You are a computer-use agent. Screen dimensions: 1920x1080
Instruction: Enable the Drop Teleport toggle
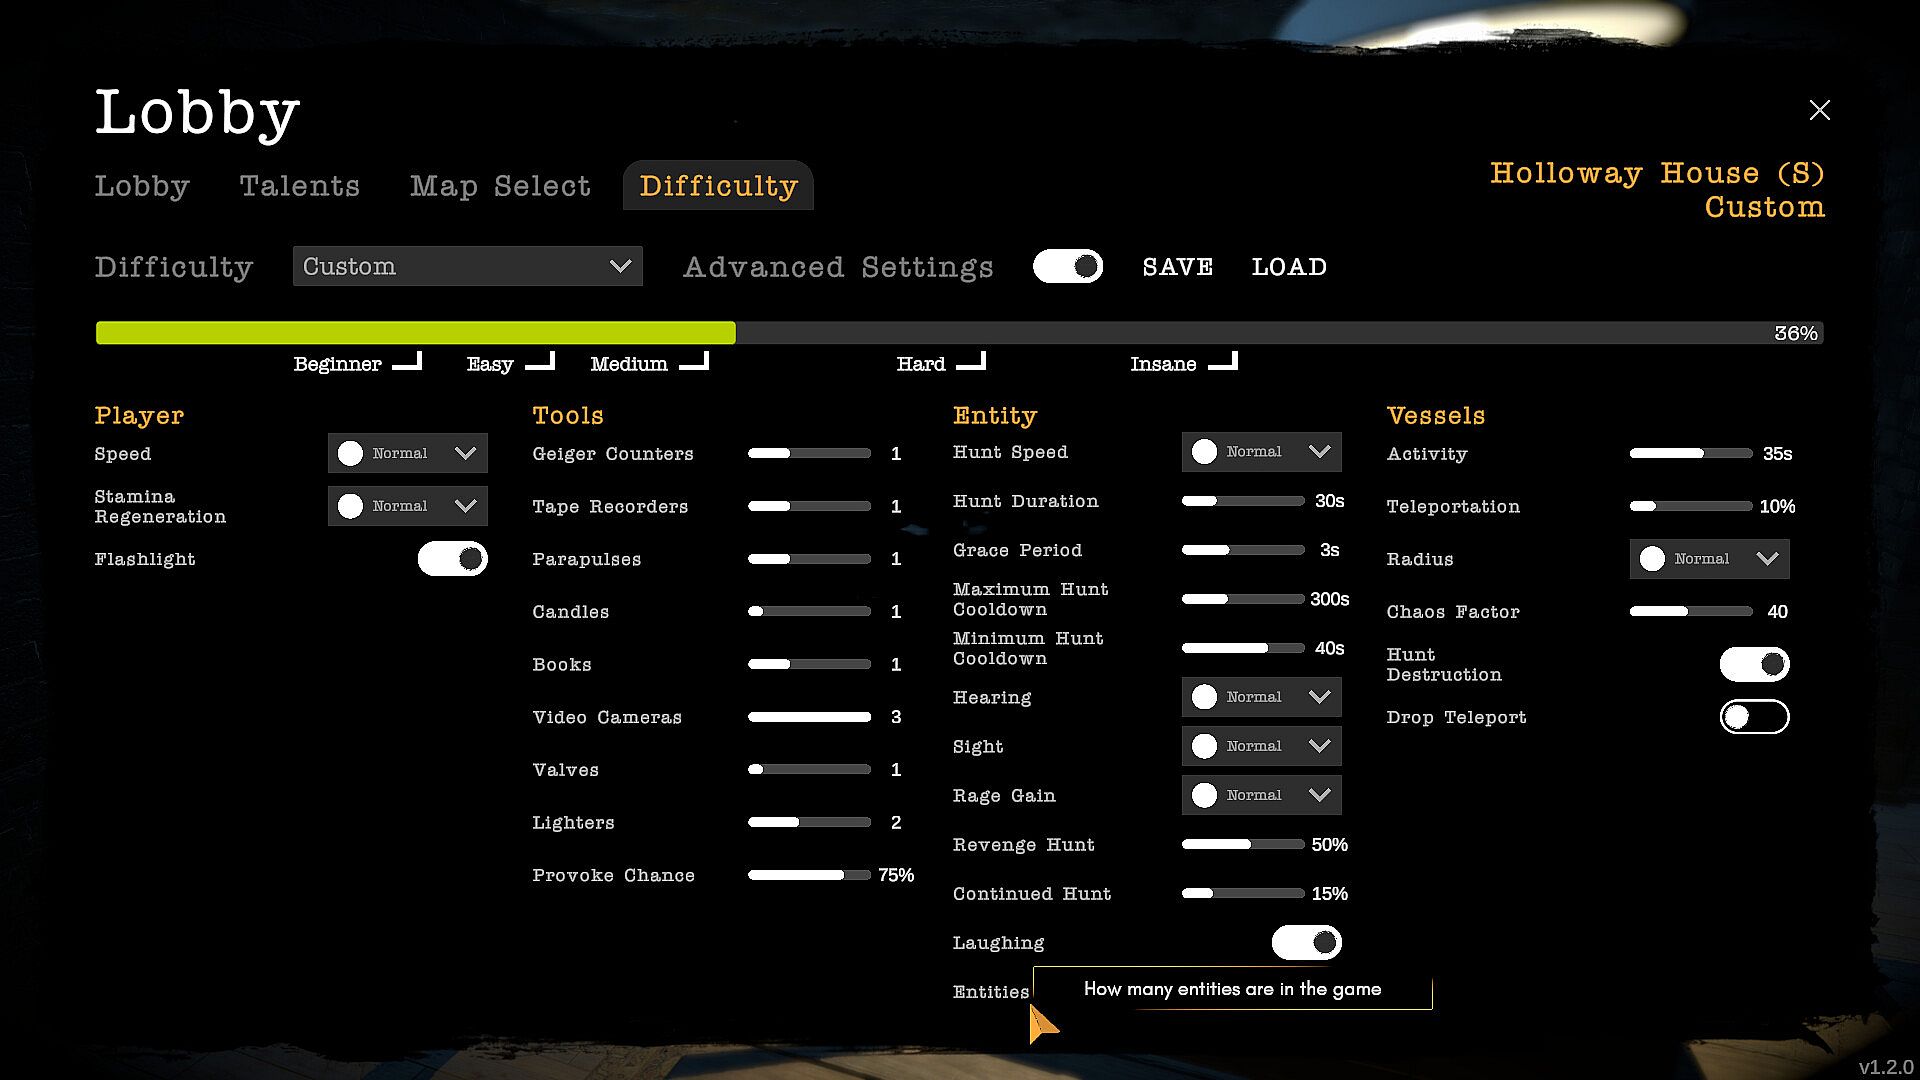click(1754, 717)
